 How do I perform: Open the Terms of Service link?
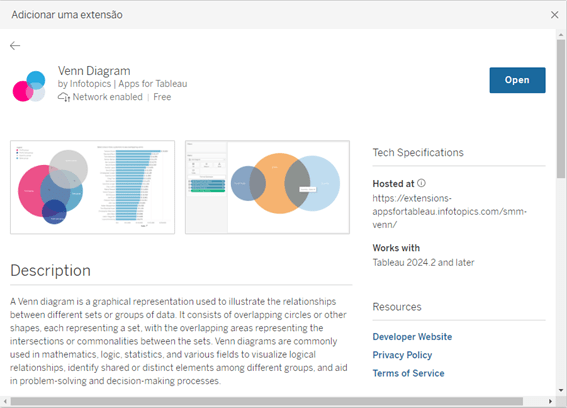click(408, 373)
